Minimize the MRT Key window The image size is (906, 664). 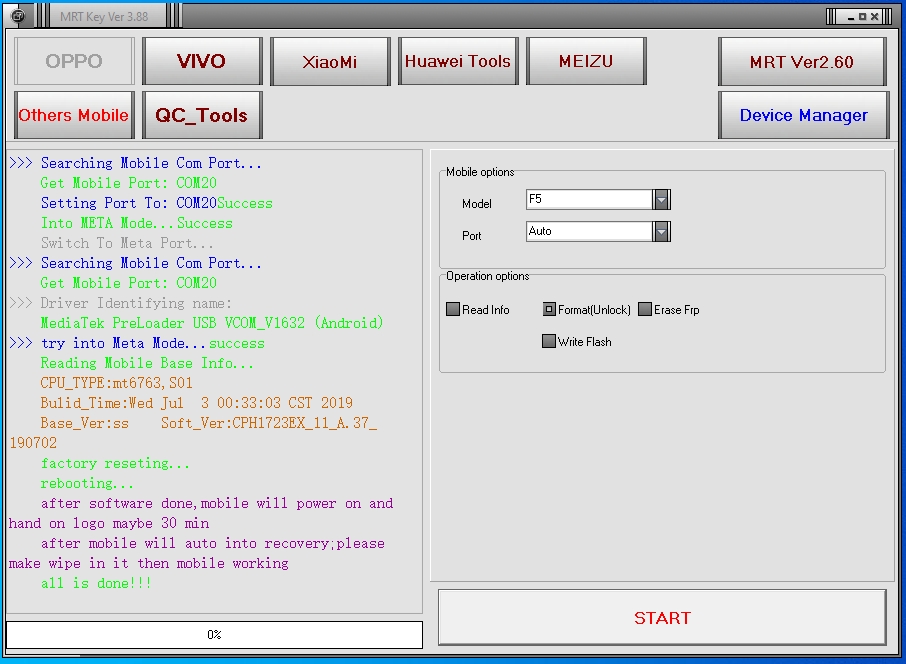pyautogui.click(x=851, y=17)
